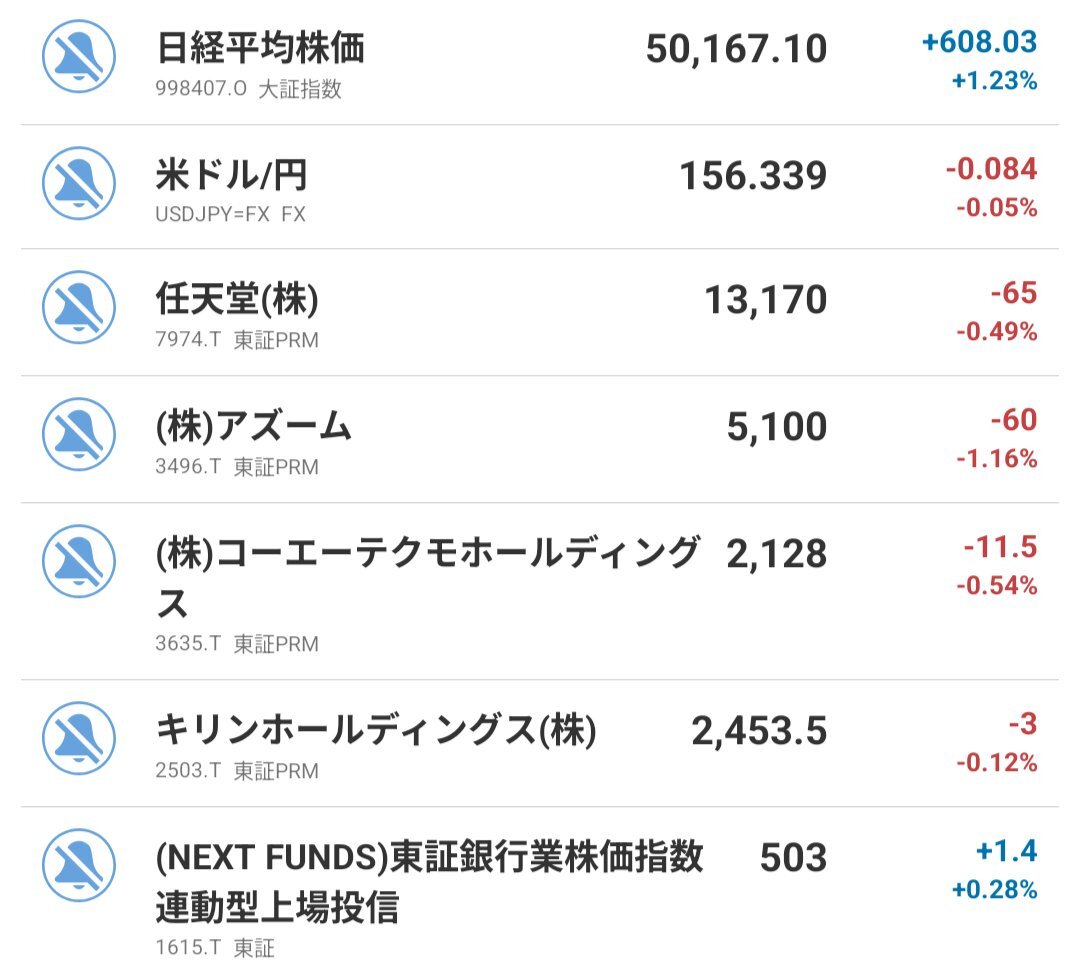Open the 日経平均株価 stock name
Viewport: 1080px width, 977px height.
(260, 47)
